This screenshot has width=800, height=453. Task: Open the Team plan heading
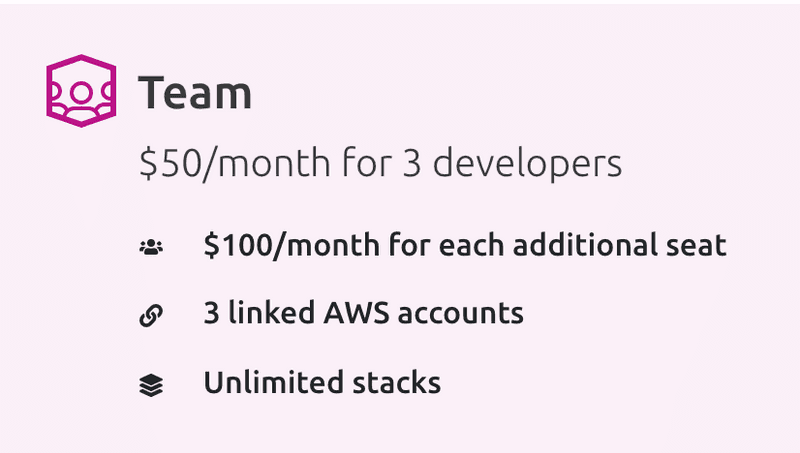point(195,92)
